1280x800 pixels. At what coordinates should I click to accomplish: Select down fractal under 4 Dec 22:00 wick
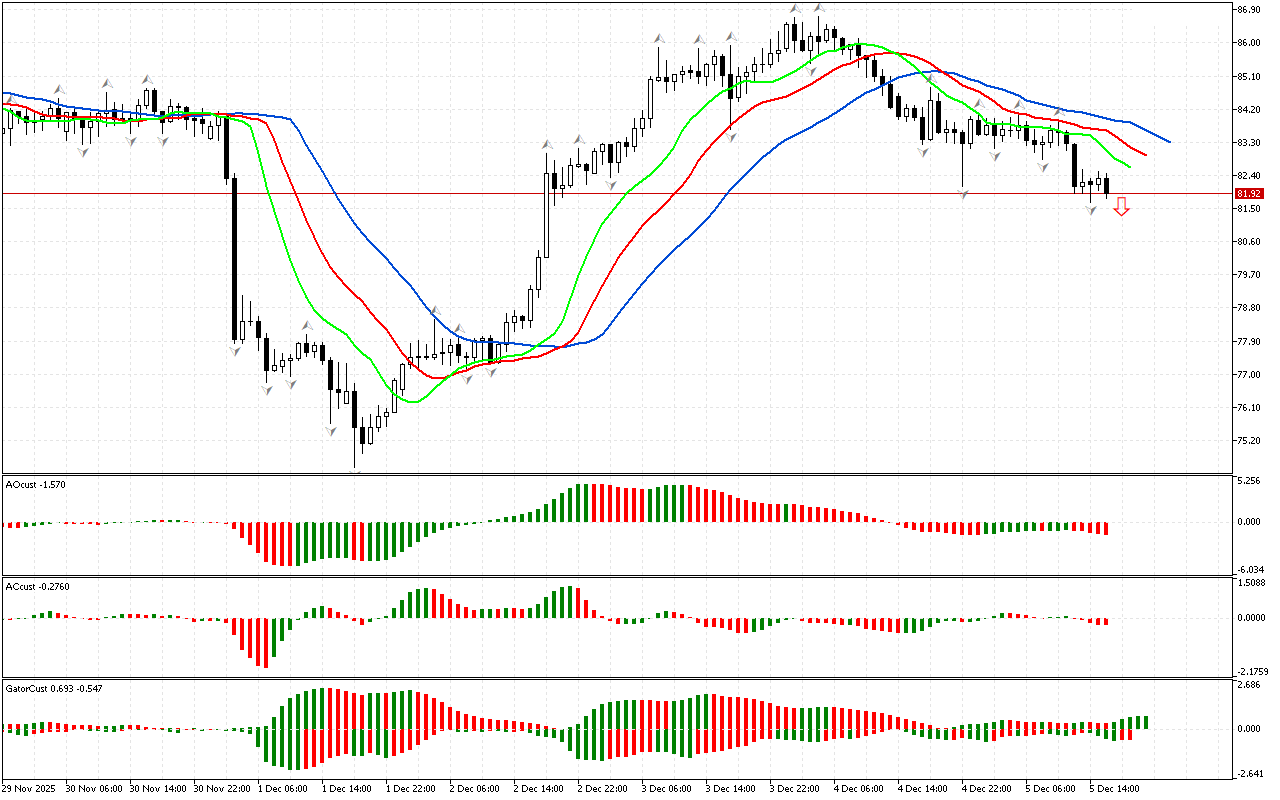pyautogui.click(x=963, y=192)
